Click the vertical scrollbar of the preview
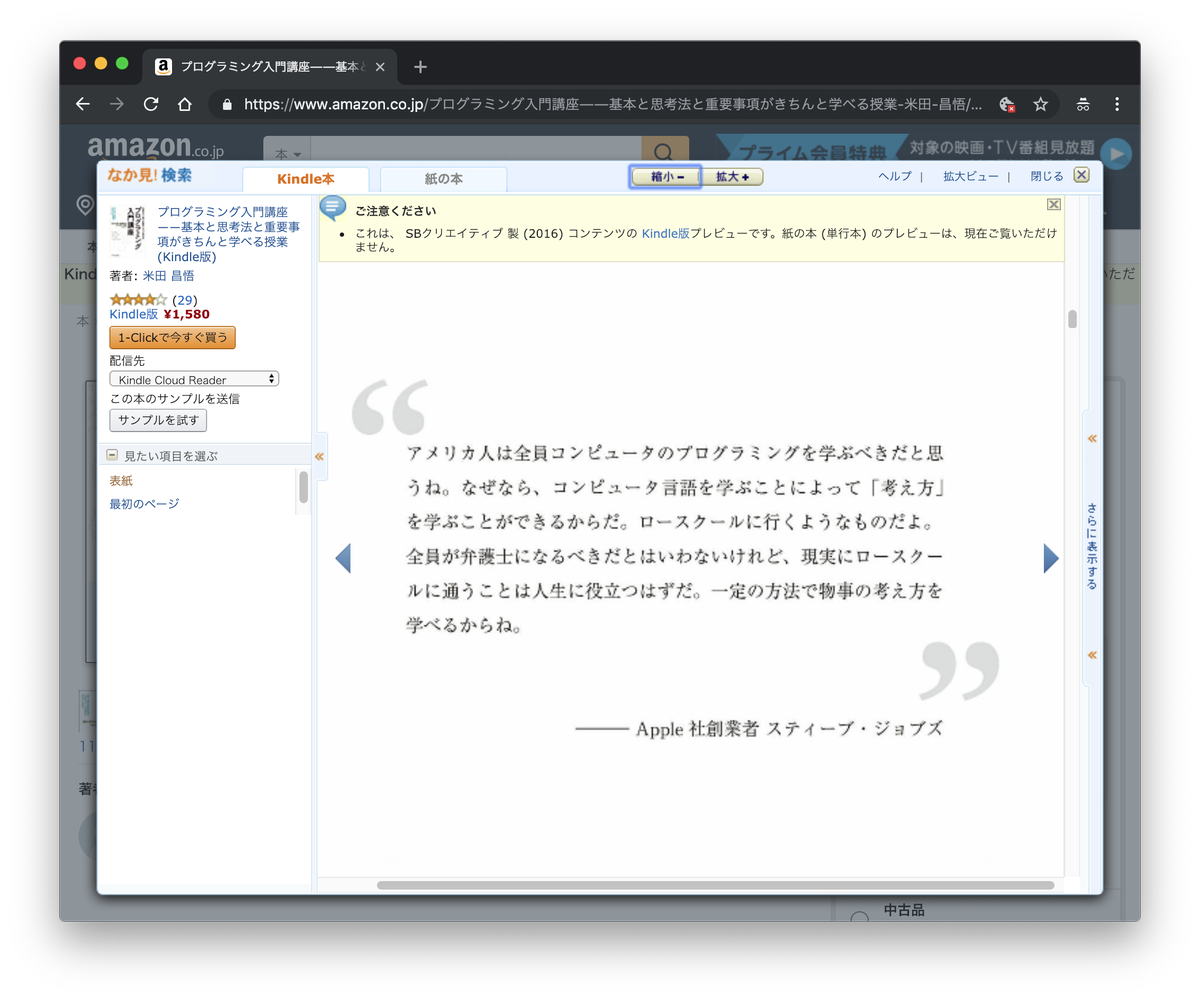1200x1000 pixels. tap(1072, 319)
